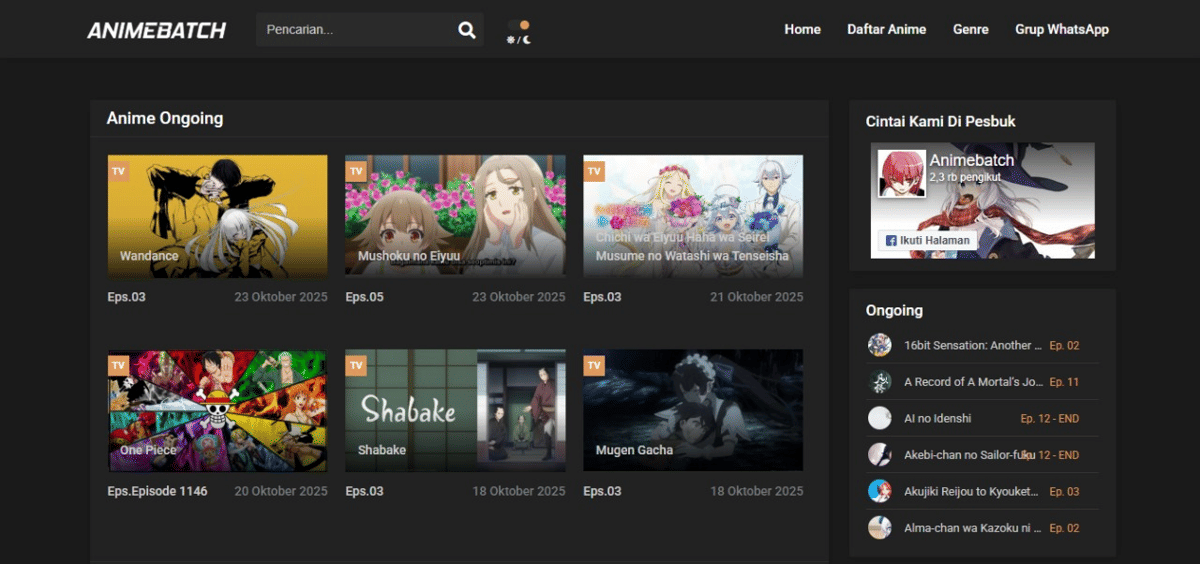Image resolution: width=1200 pixels, height=564 pixels.
Task: Click the Cintai Kami Di Pesbuk heading
Action: (x=941, y=121)
